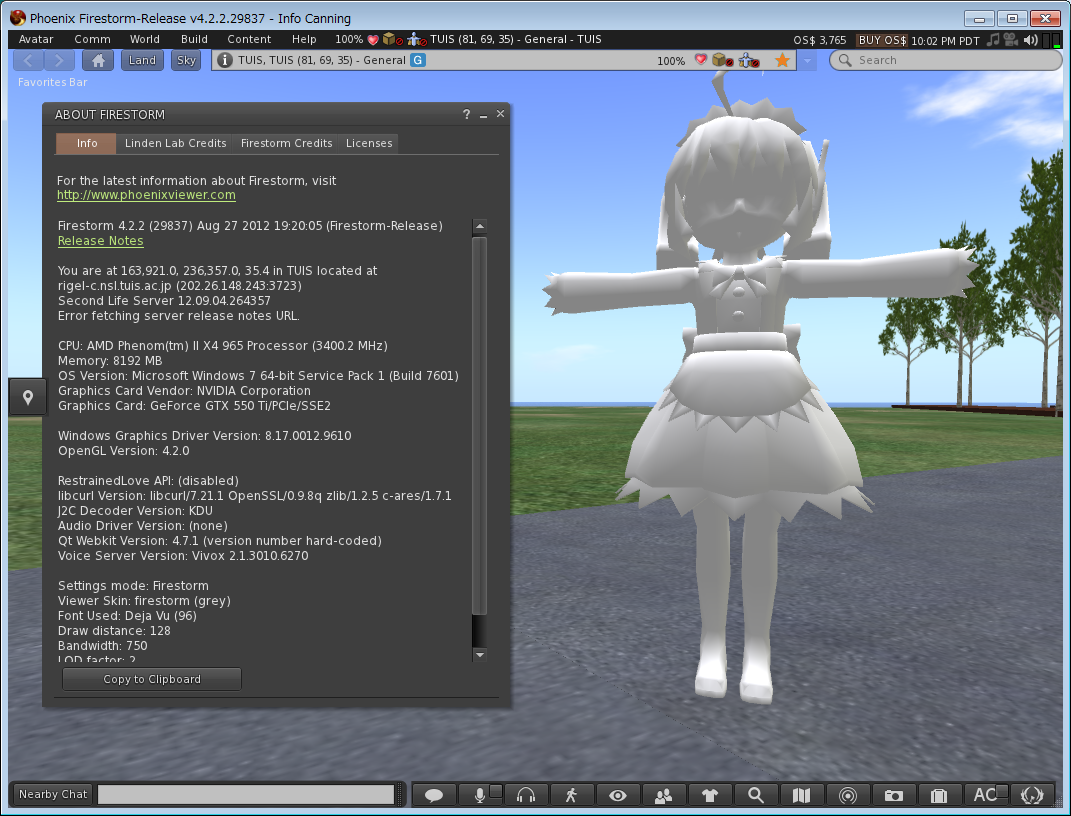1071x816 pixels.
Task: Open the radar mini-map icon
Action: click(848, 795)
